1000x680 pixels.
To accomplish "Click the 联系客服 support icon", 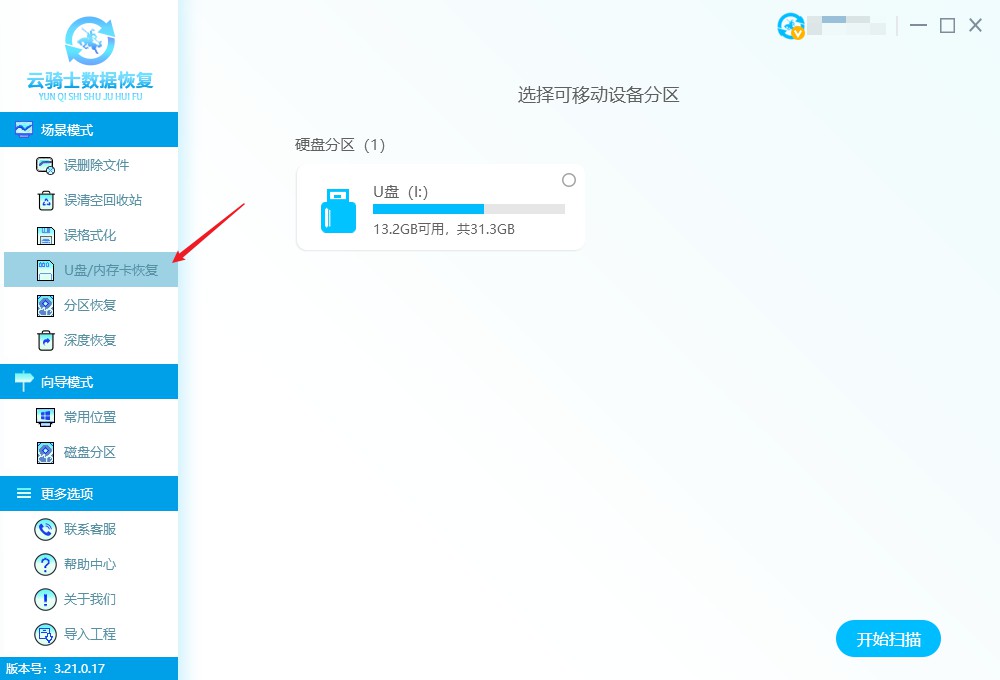I will 45,529.
